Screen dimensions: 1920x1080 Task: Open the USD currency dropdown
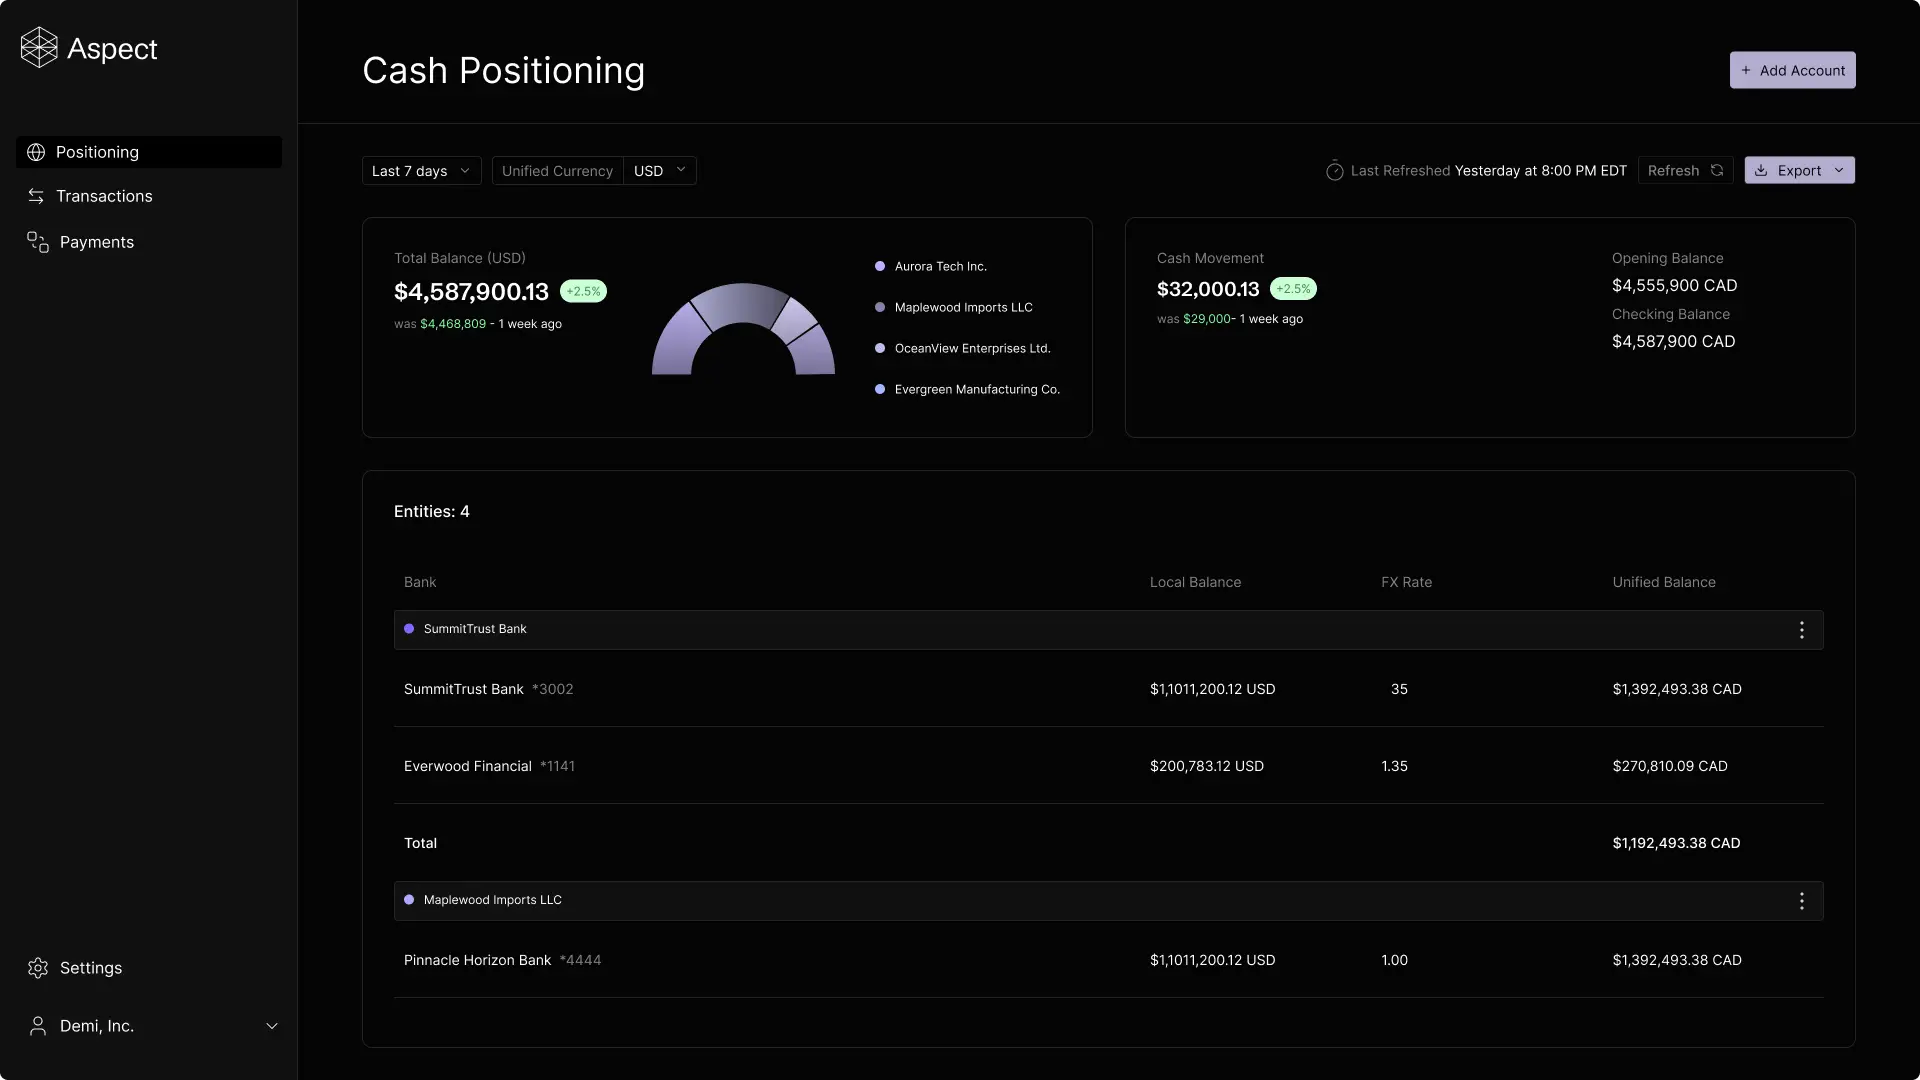[660, 170]
